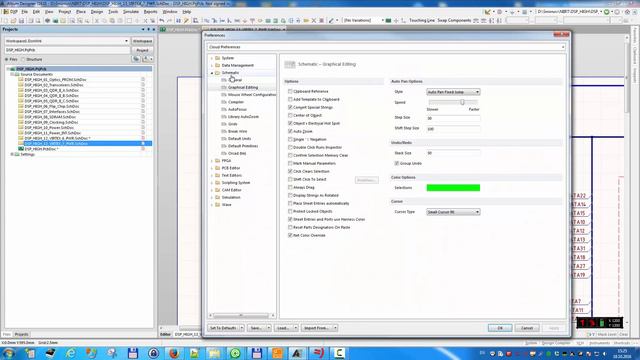Toggle the Clipboard Reference checkbox
Image resolution: width=640 pixels, height=360 pixels.
(290, 91)
